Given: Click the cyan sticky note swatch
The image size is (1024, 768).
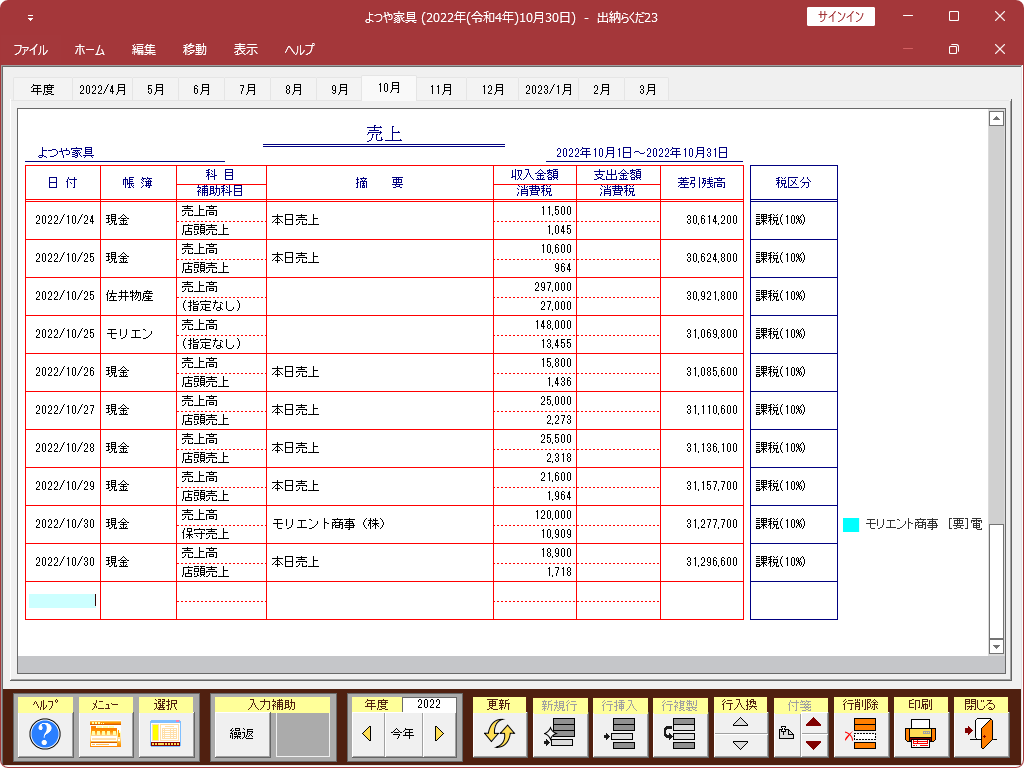Looking at the screenshot, I should (x=851, y=524).
